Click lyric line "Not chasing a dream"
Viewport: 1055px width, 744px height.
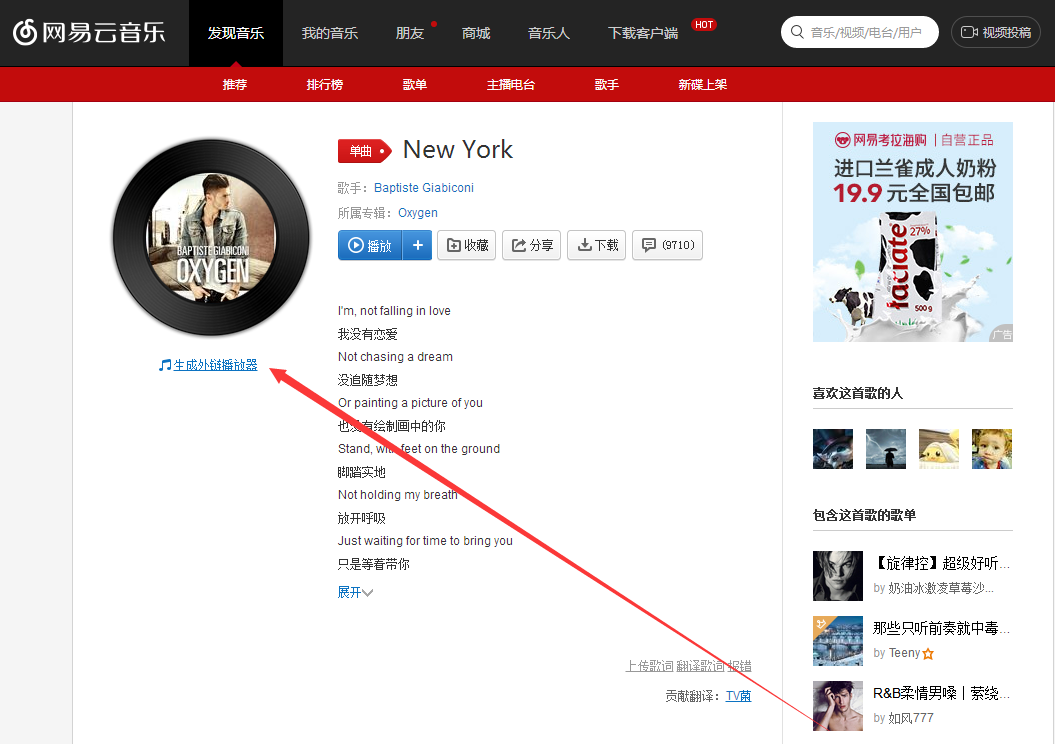pos(395,357)
